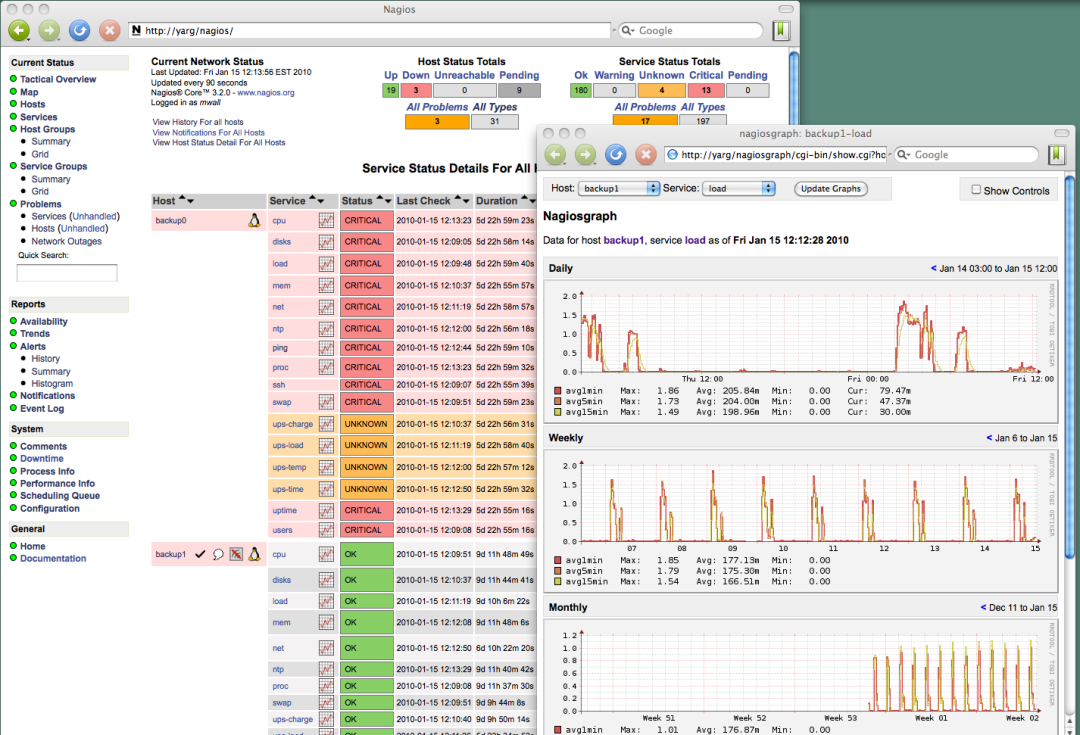
Task: Stop loading in the Nagios browser window
Action: [x=109, y=30]
